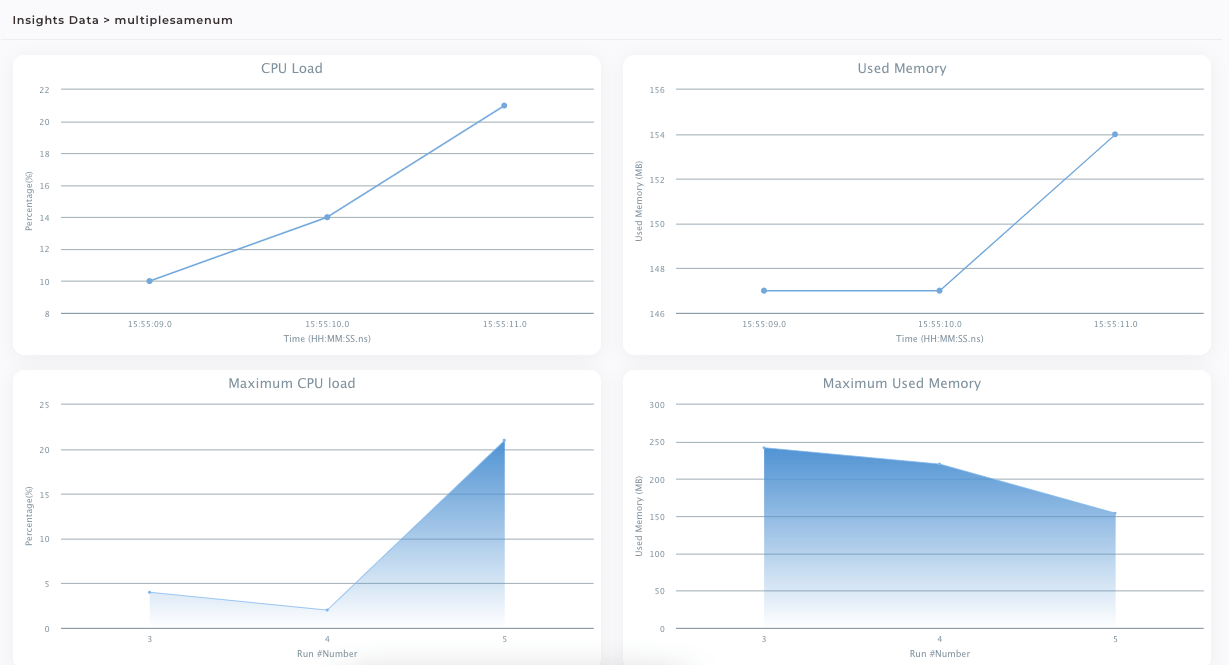The image size is (1229, 665).
Task: Click the Time axis label under CPU Load
Action: pyautogui.click(x=327, y=338)
